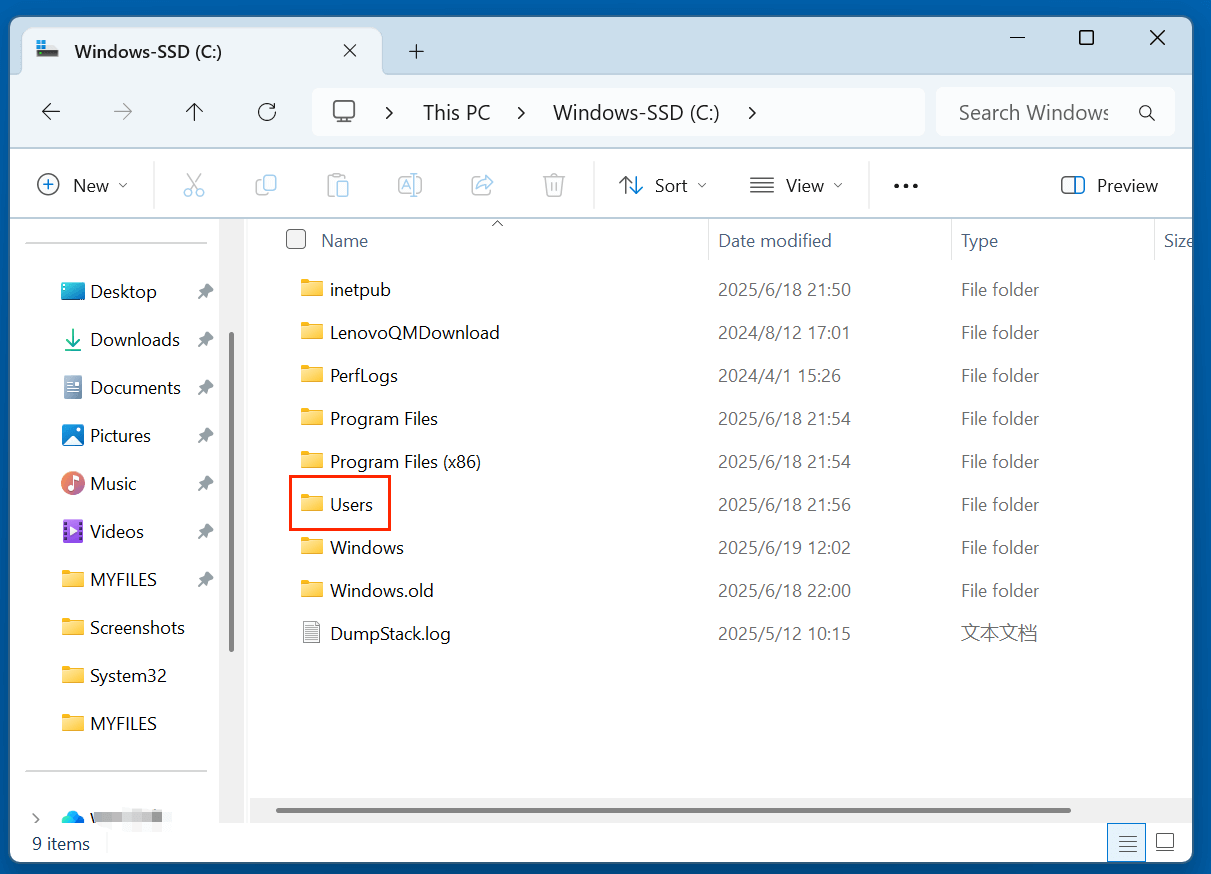Toggle the select-all checkbox above the file list
Viewport: 1211px width, 874px height.
point(296,239)
